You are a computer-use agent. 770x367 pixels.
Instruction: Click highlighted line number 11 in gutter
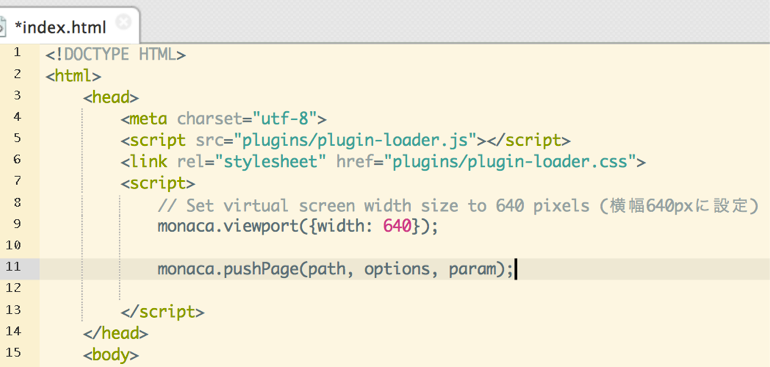pyautogui.click(x=14, y=267)
